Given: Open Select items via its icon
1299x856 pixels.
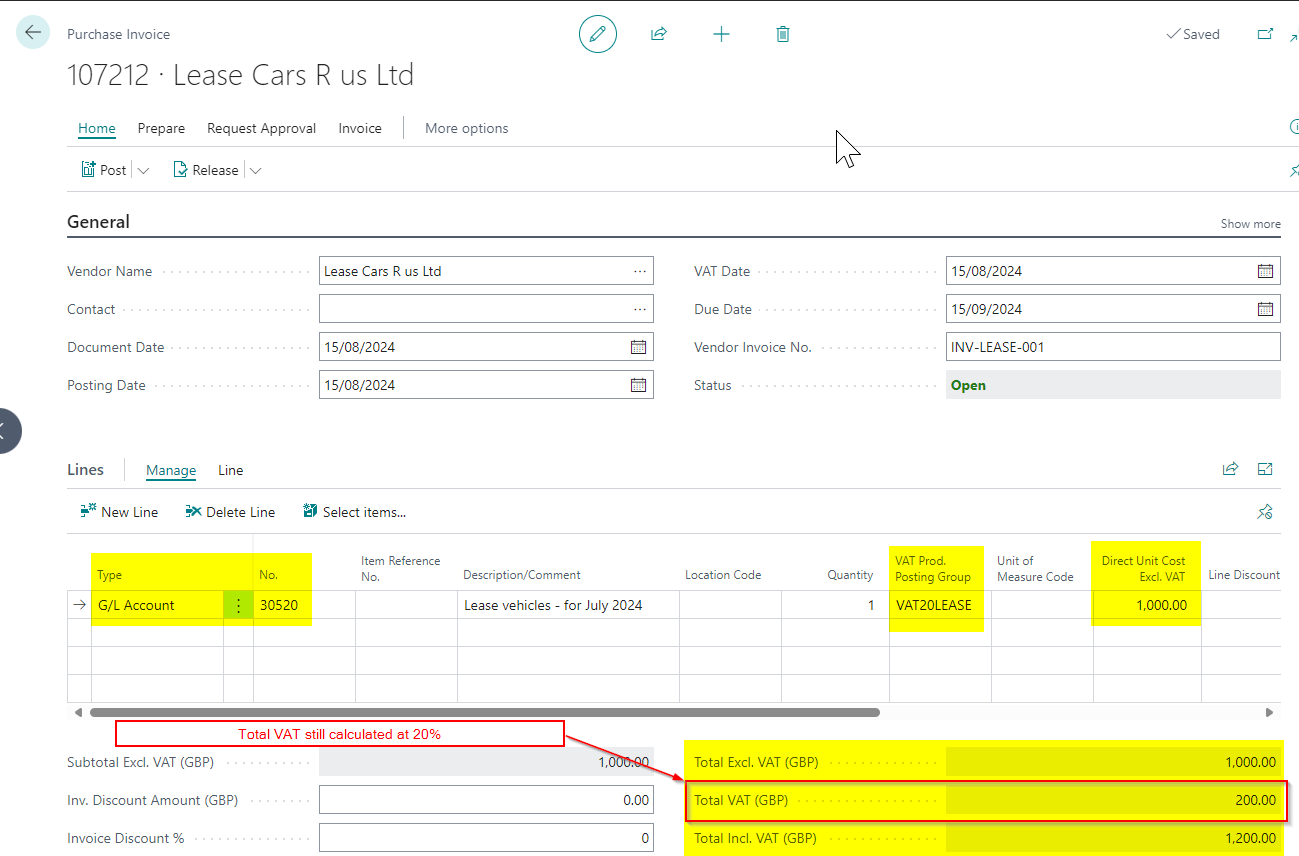Looking at the screenshot, I should pyautogui.click(x=310, y=511).
